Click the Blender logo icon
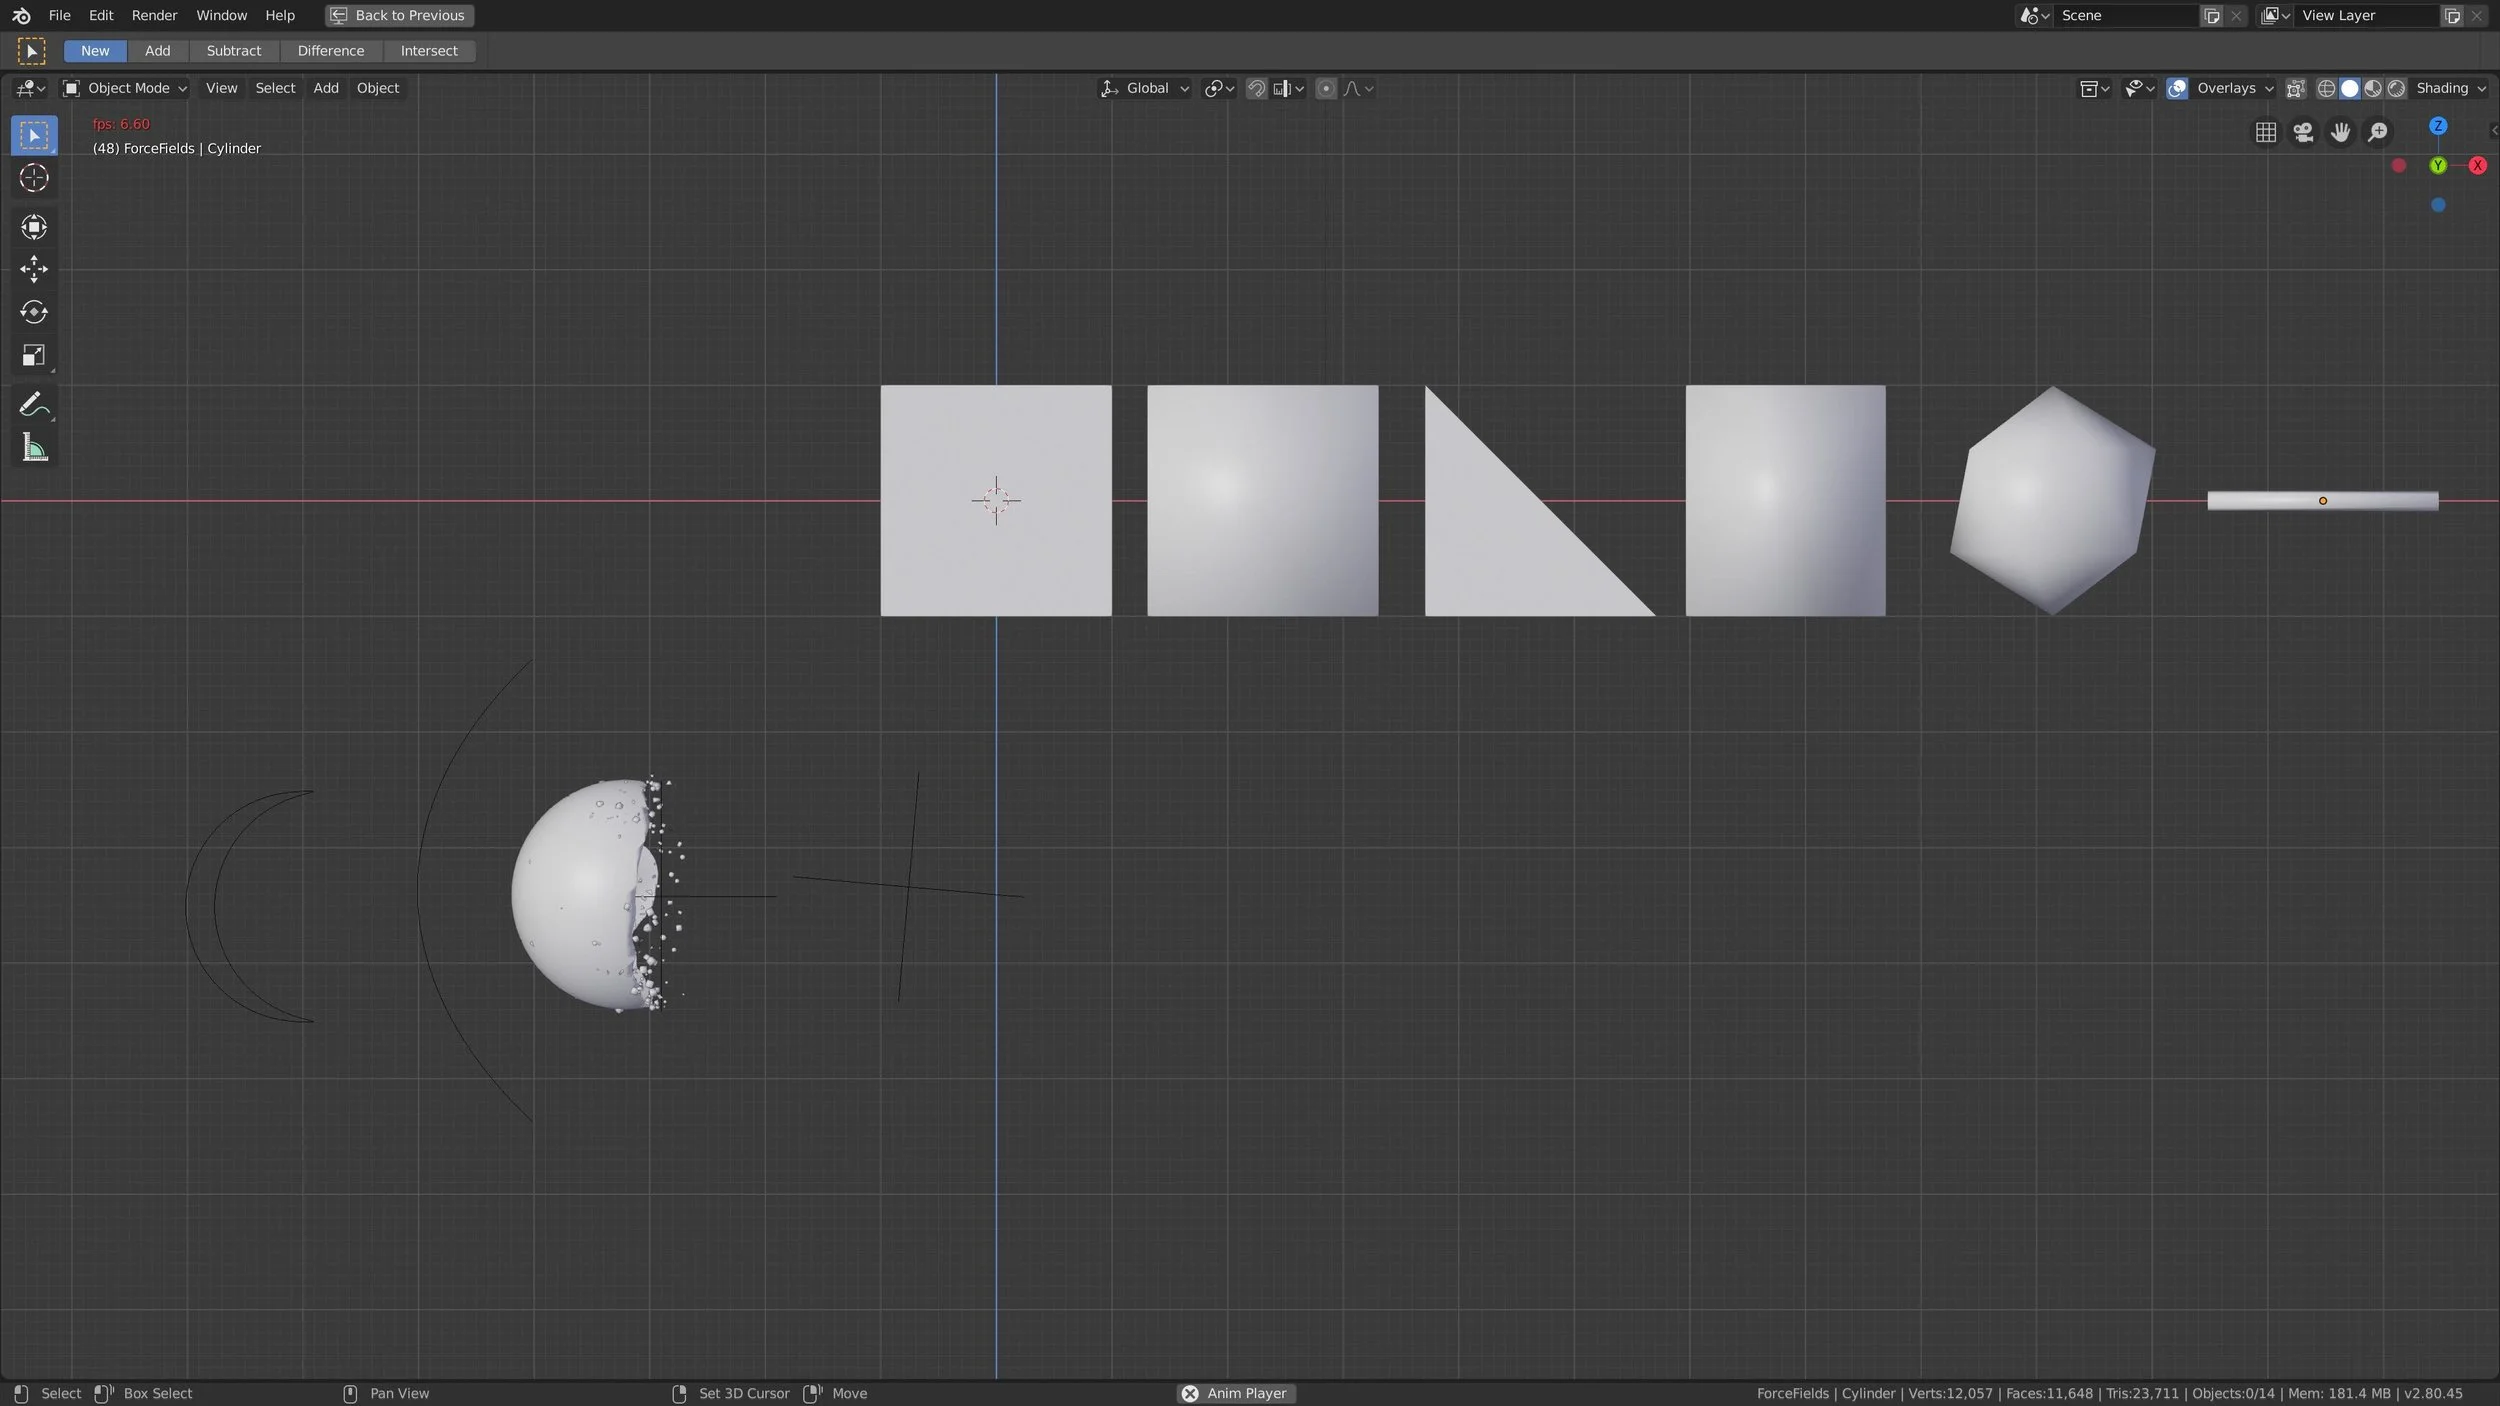 (21, 15)
